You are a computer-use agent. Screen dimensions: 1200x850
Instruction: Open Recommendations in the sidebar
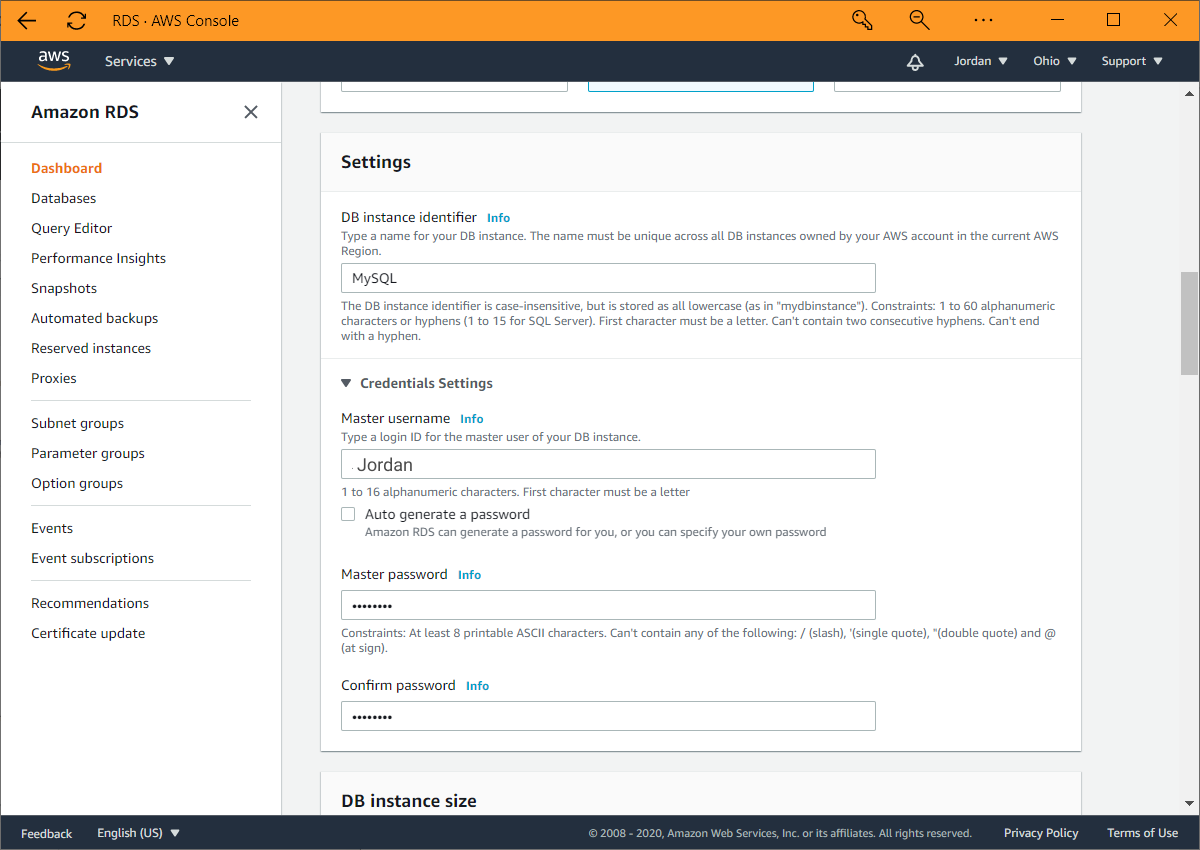[x=90, y=603]
